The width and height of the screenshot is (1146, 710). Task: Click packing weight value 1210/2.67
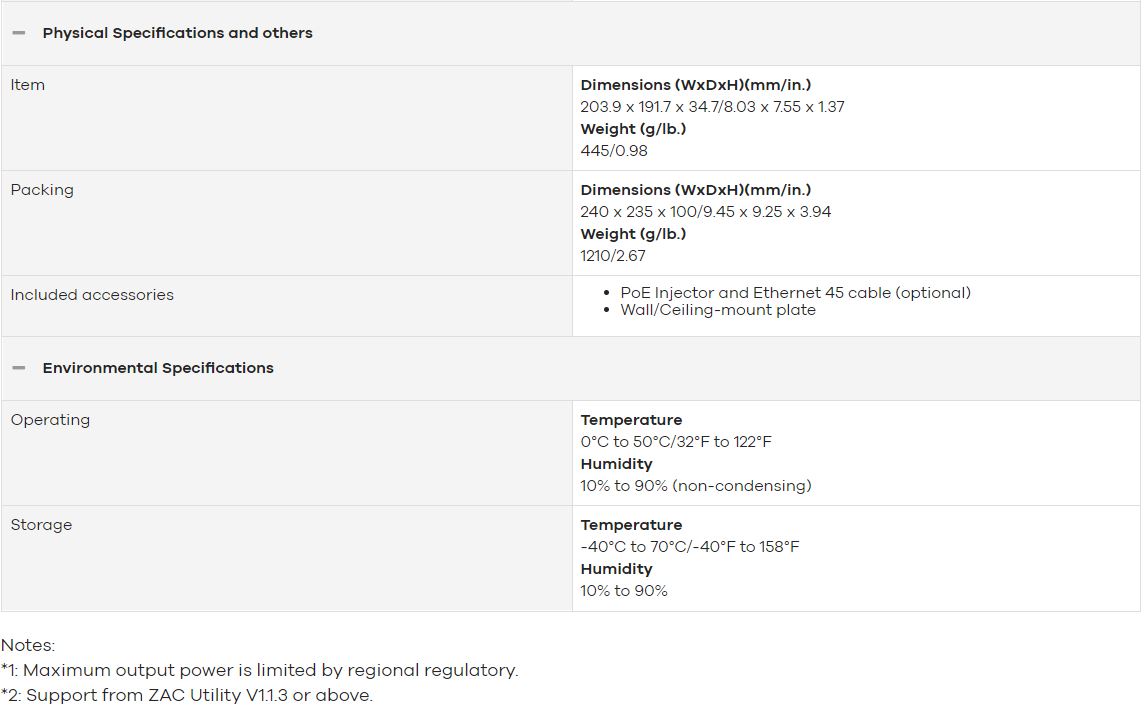tap(613, 256)
